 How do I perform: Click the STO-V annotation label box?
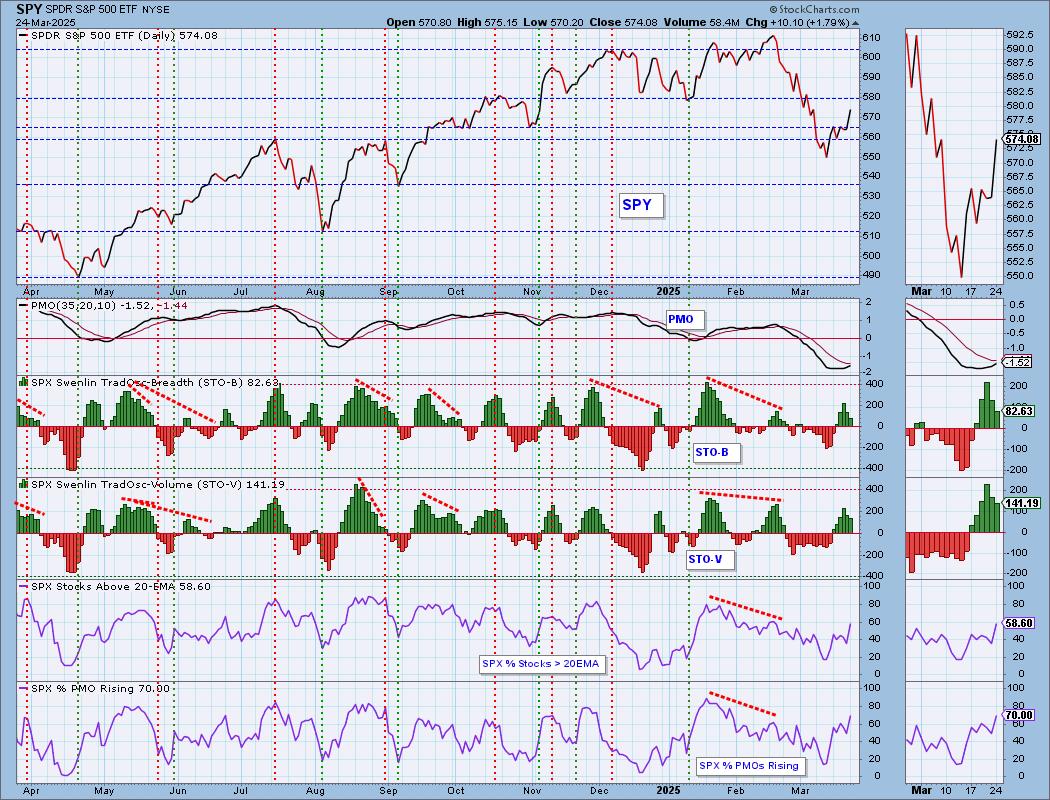(x=709, y=559)
